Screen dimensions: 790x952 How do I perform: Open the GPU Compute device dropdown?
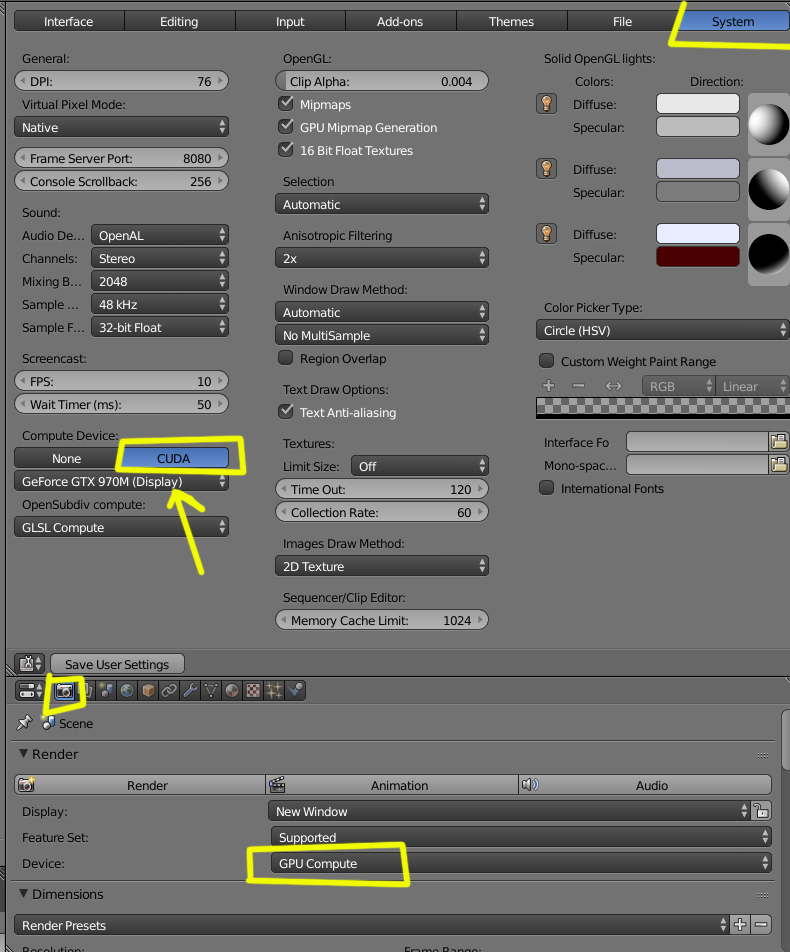point(521,863)
